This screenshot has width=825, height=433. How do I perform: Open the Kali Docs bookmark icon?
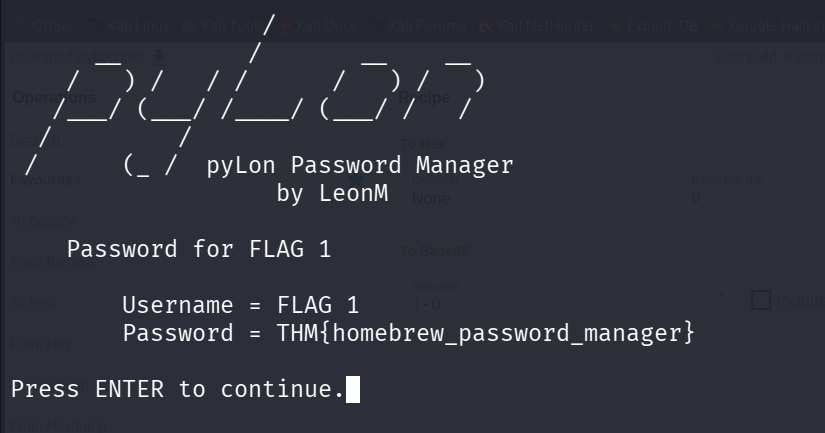coord(286,26)
